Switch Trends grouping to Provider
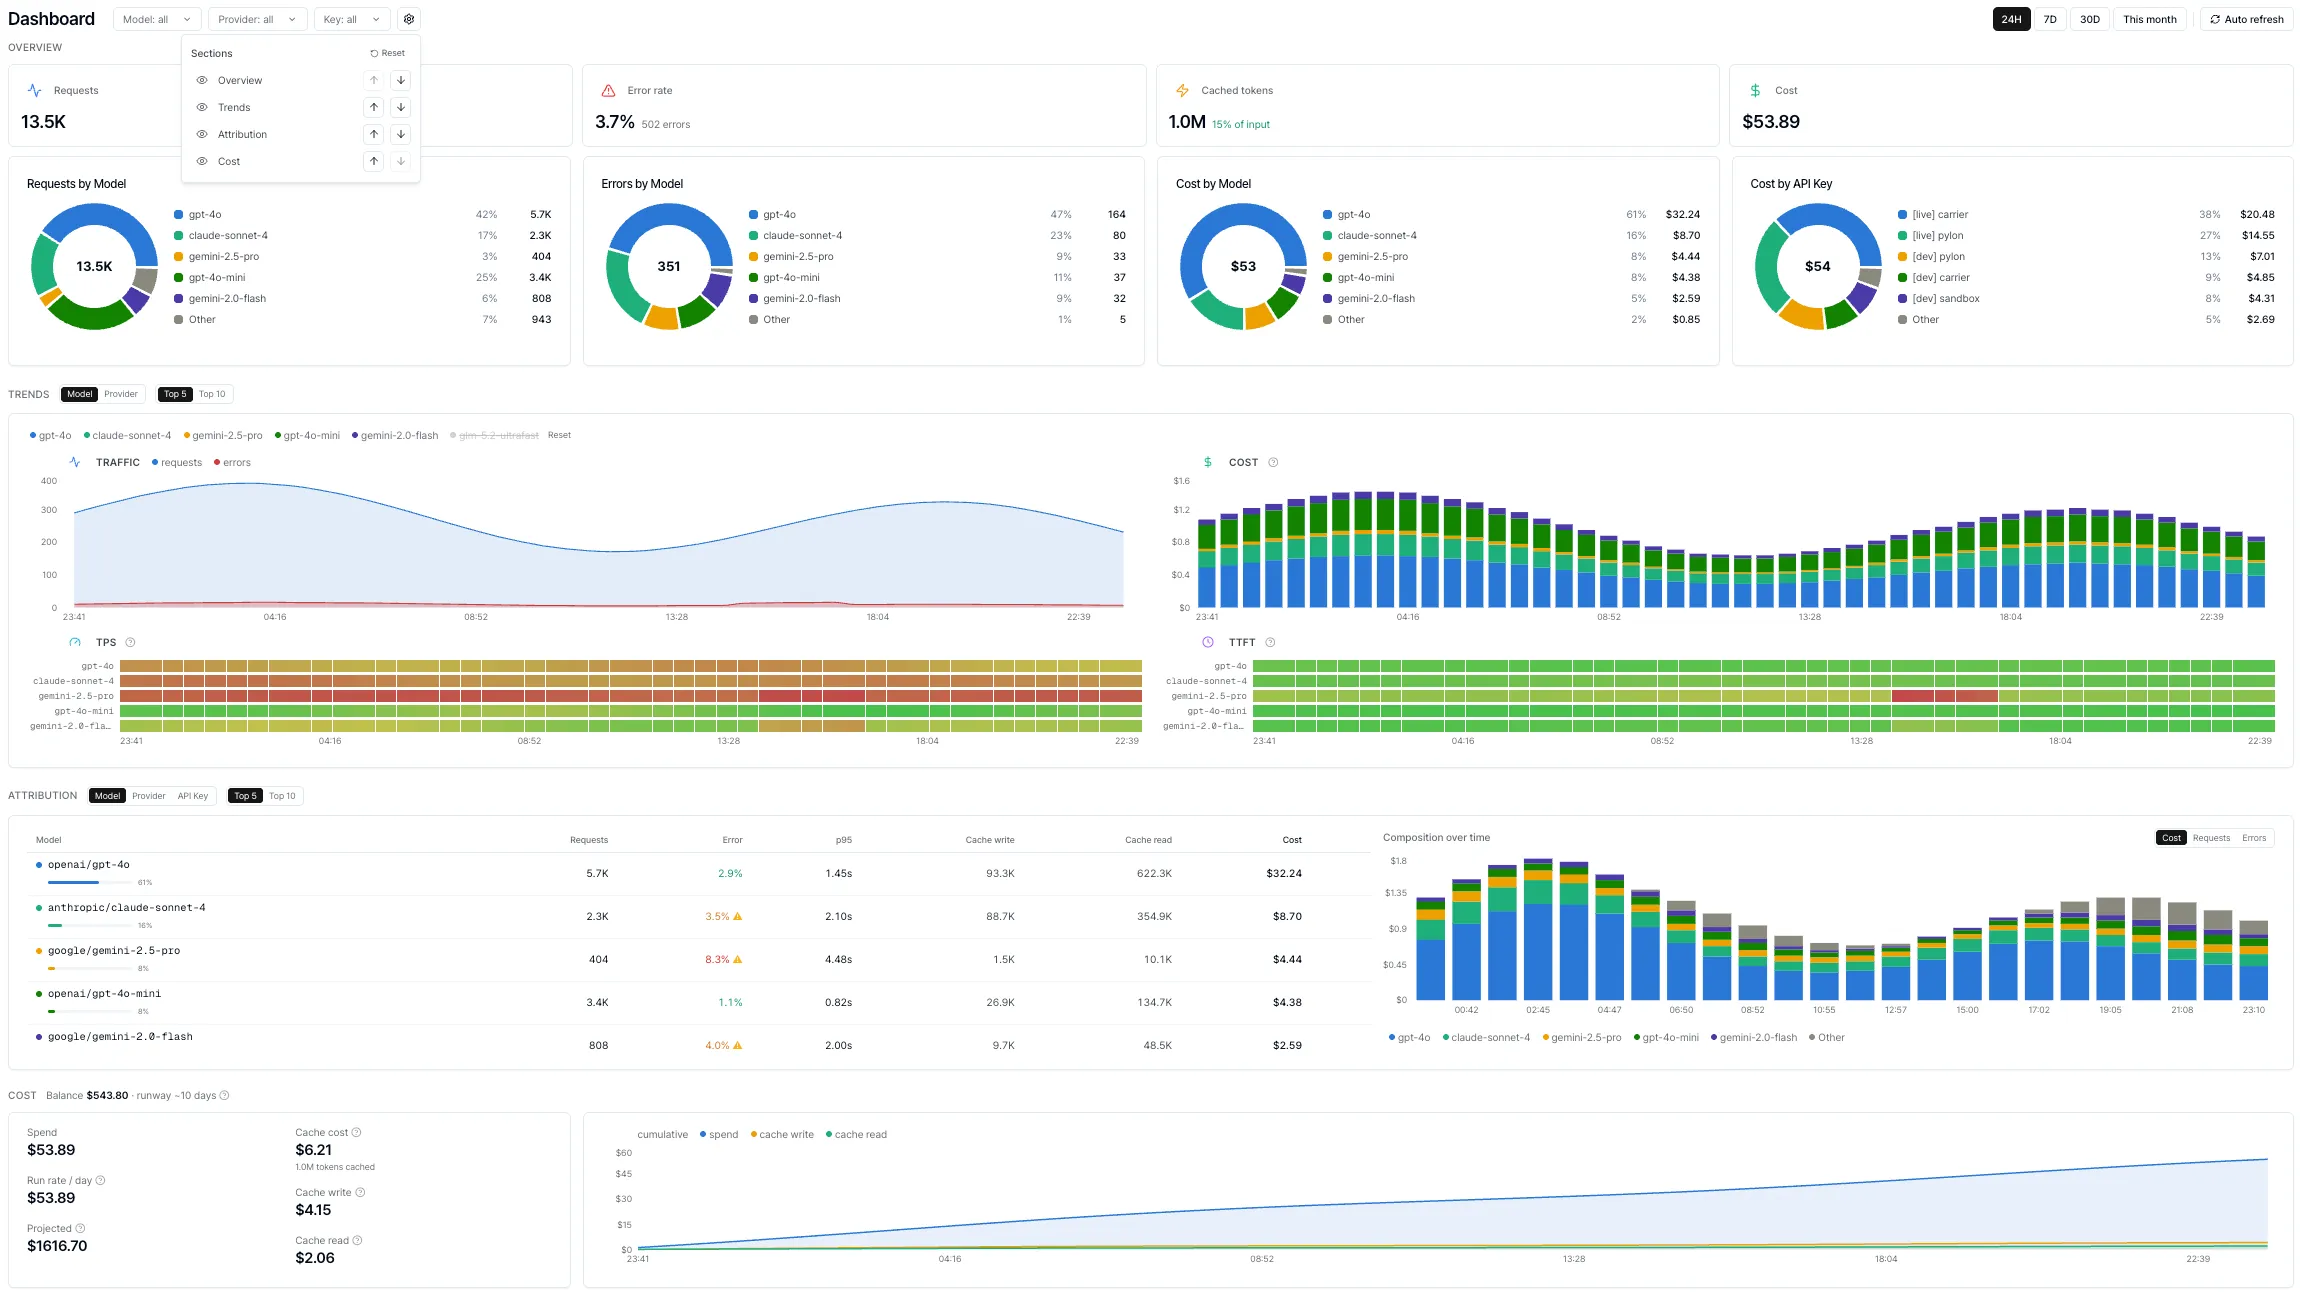 [121, 394]
